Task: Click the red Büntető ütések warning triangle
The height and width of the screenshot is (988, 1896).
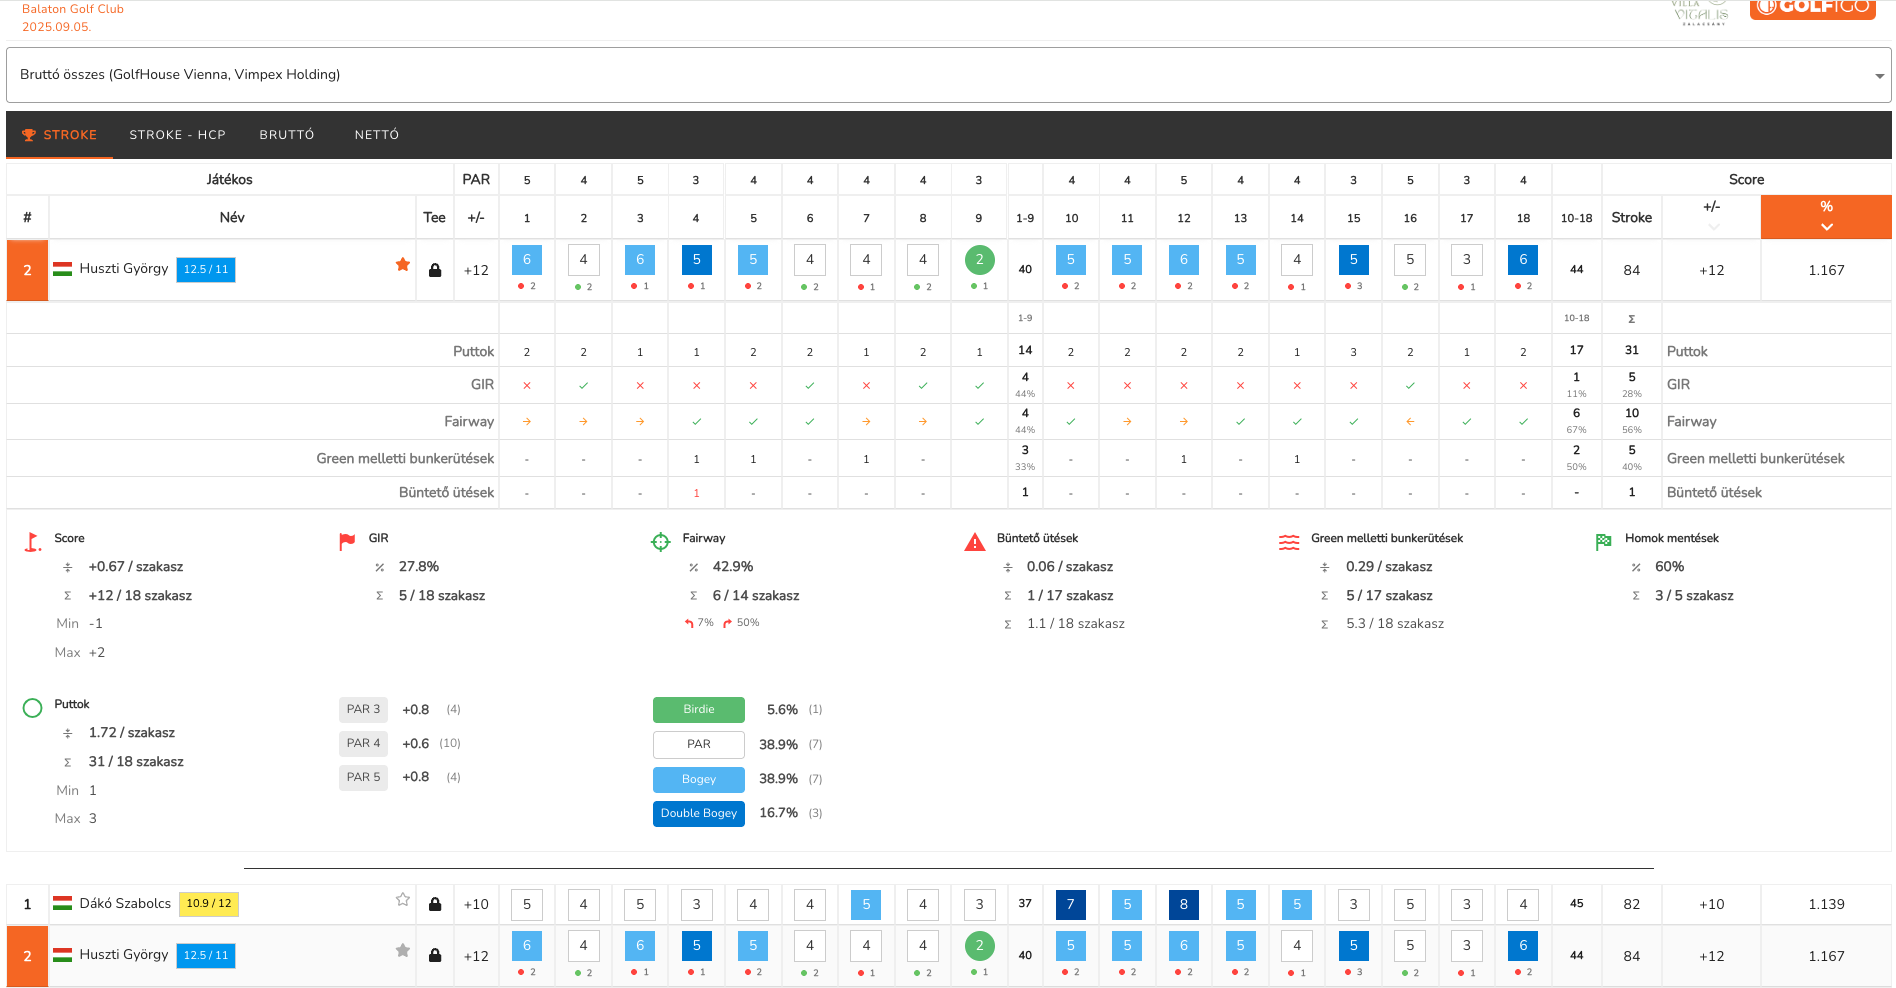Action: pyautogui.click(x=974, y=542)
